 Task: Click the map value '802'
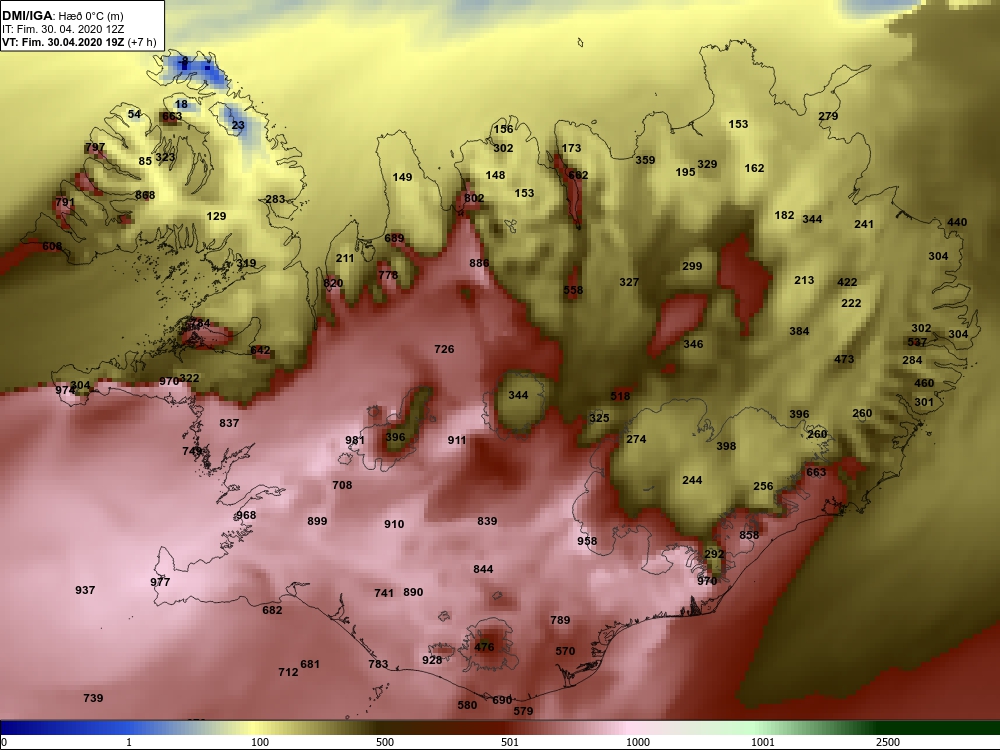click(x=474, y=198)
